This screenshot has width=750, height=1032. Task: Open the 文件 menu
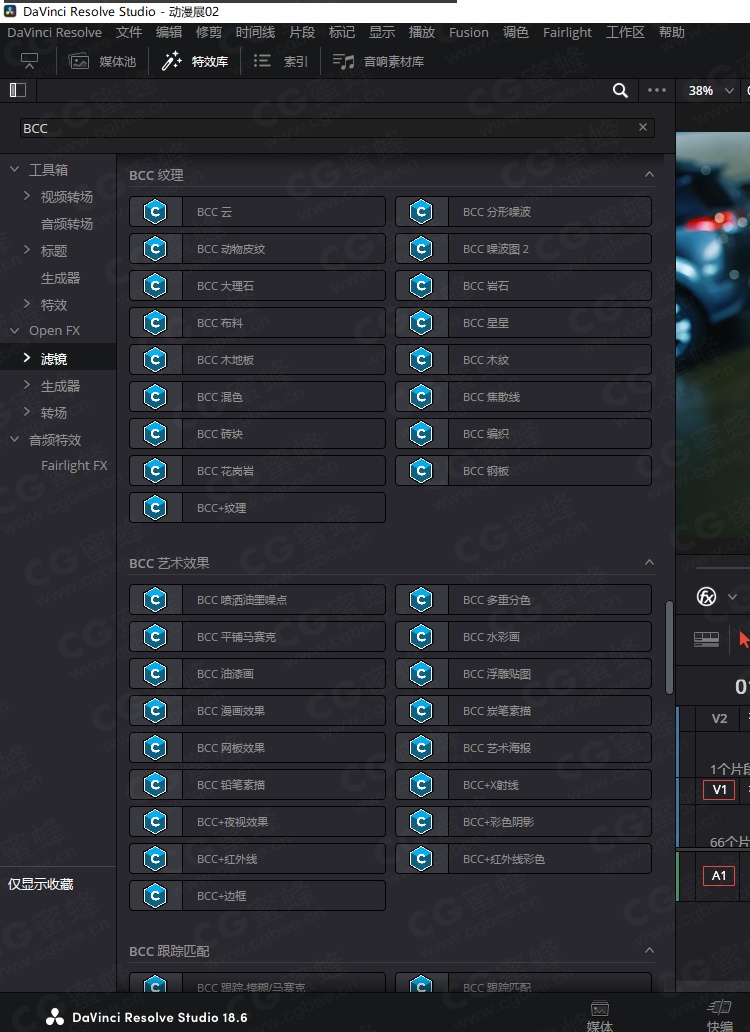pos(129,32)
